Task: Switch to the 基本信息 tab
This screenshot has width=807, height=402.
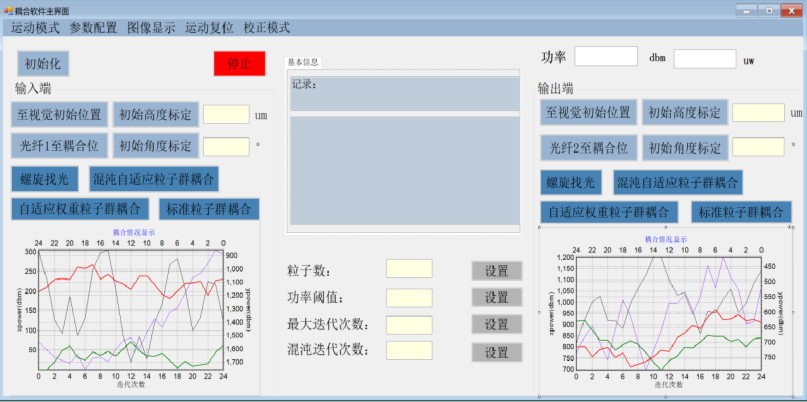Action: [x=304, y=62]
